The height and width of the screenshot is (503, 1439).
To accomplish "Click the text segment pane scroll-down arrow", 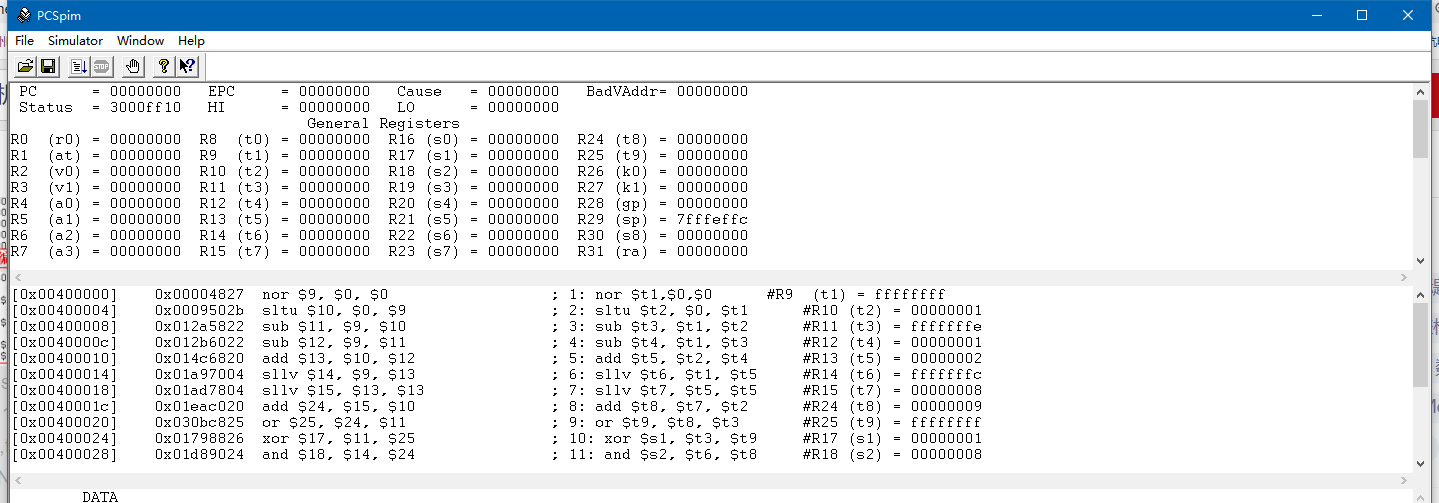I will tap(1420, 464).
